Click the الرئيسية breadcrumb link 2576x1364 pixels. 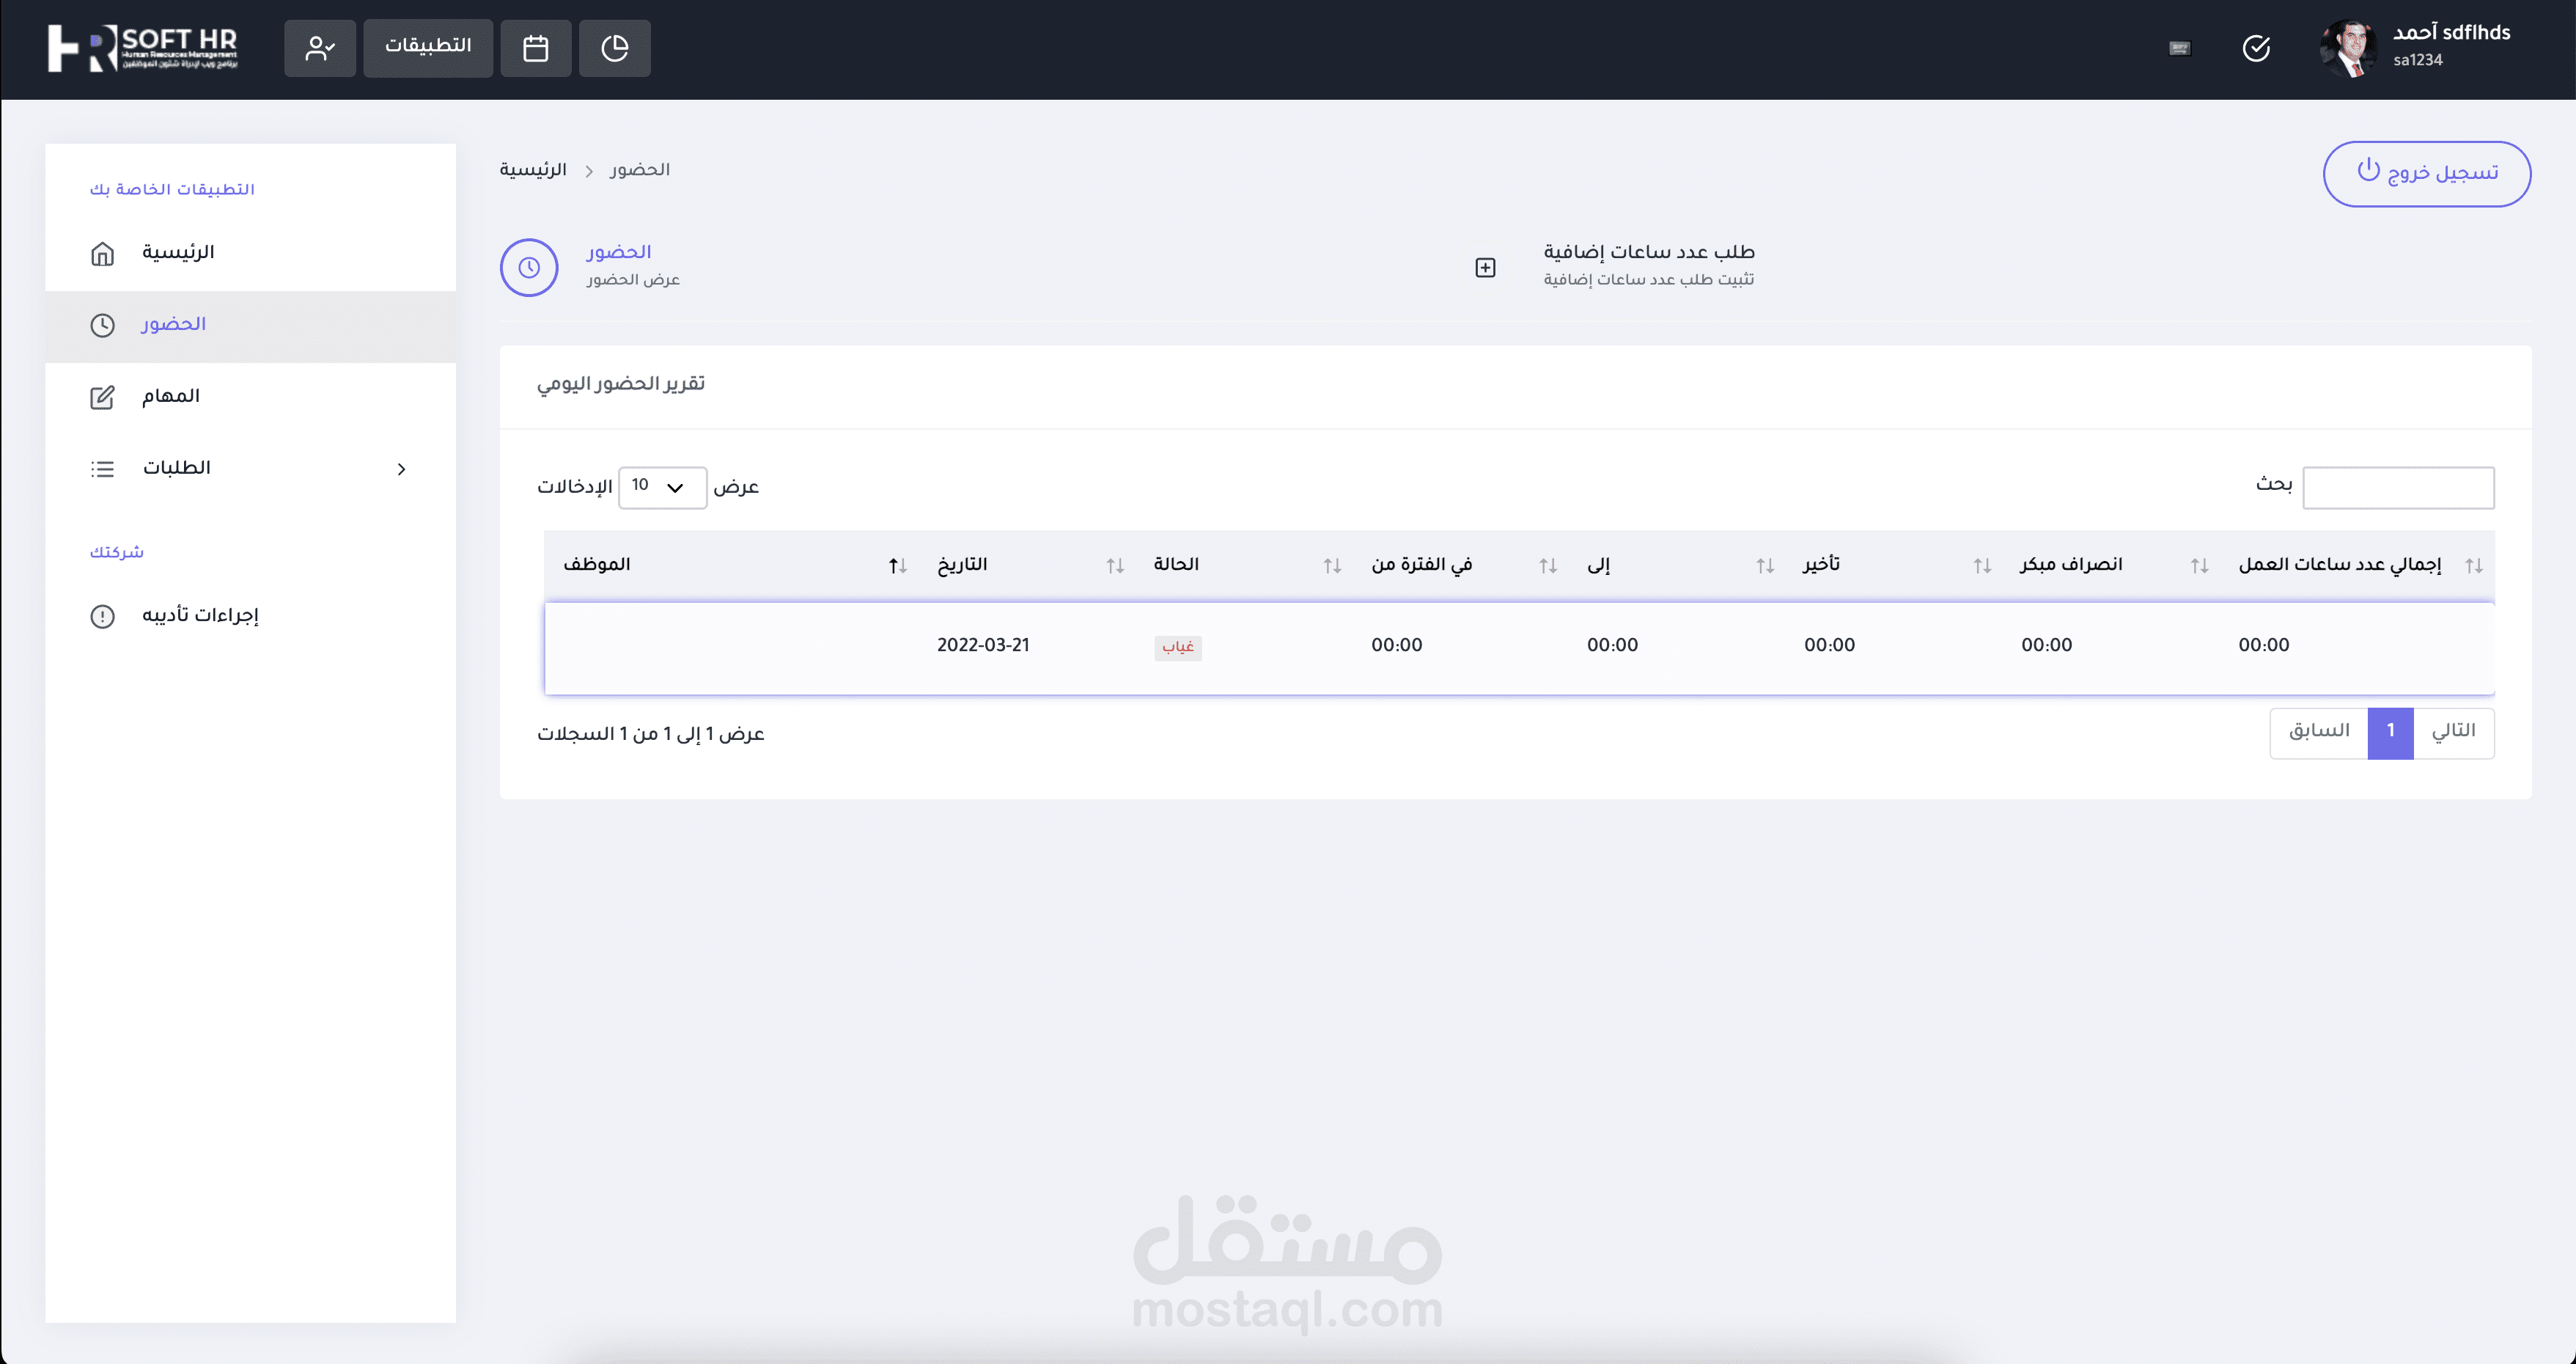point(533,170)
